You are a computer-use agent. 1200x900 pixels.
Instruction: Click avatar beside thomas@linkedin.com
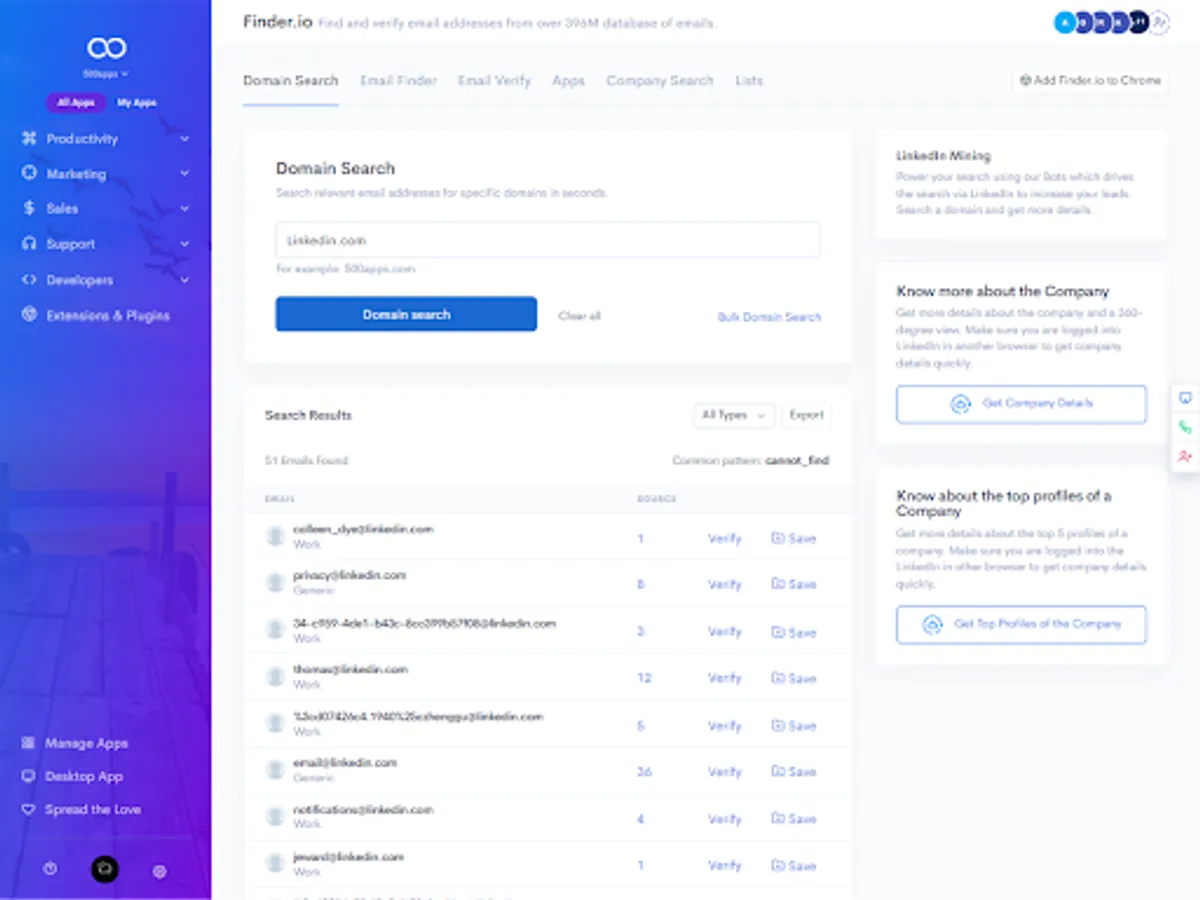click(275, 677)
